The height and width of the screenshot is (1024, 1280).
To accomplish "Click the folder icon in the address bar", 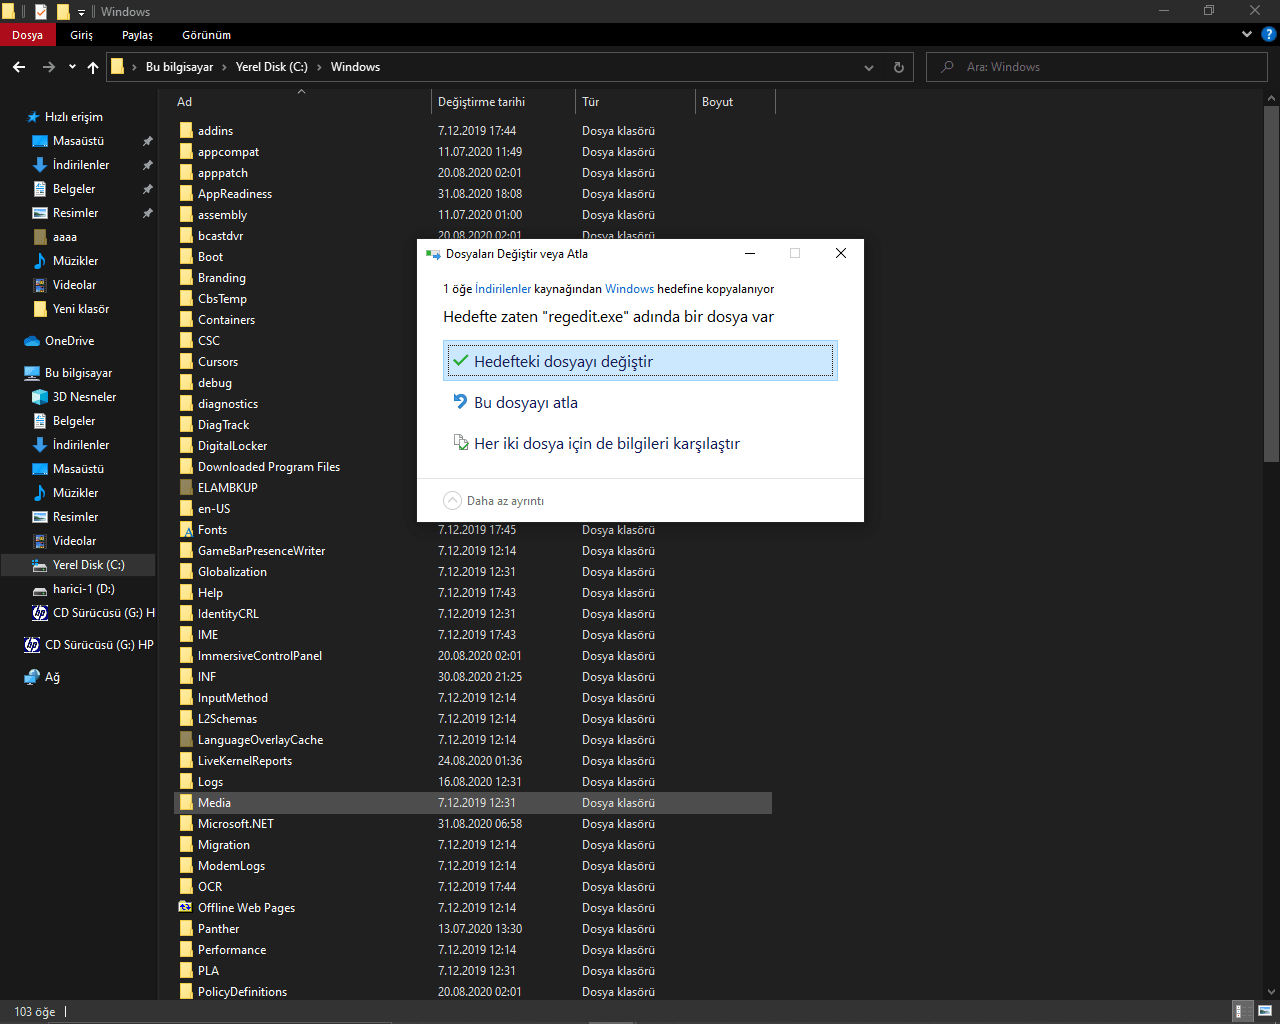I will [117, 67].
